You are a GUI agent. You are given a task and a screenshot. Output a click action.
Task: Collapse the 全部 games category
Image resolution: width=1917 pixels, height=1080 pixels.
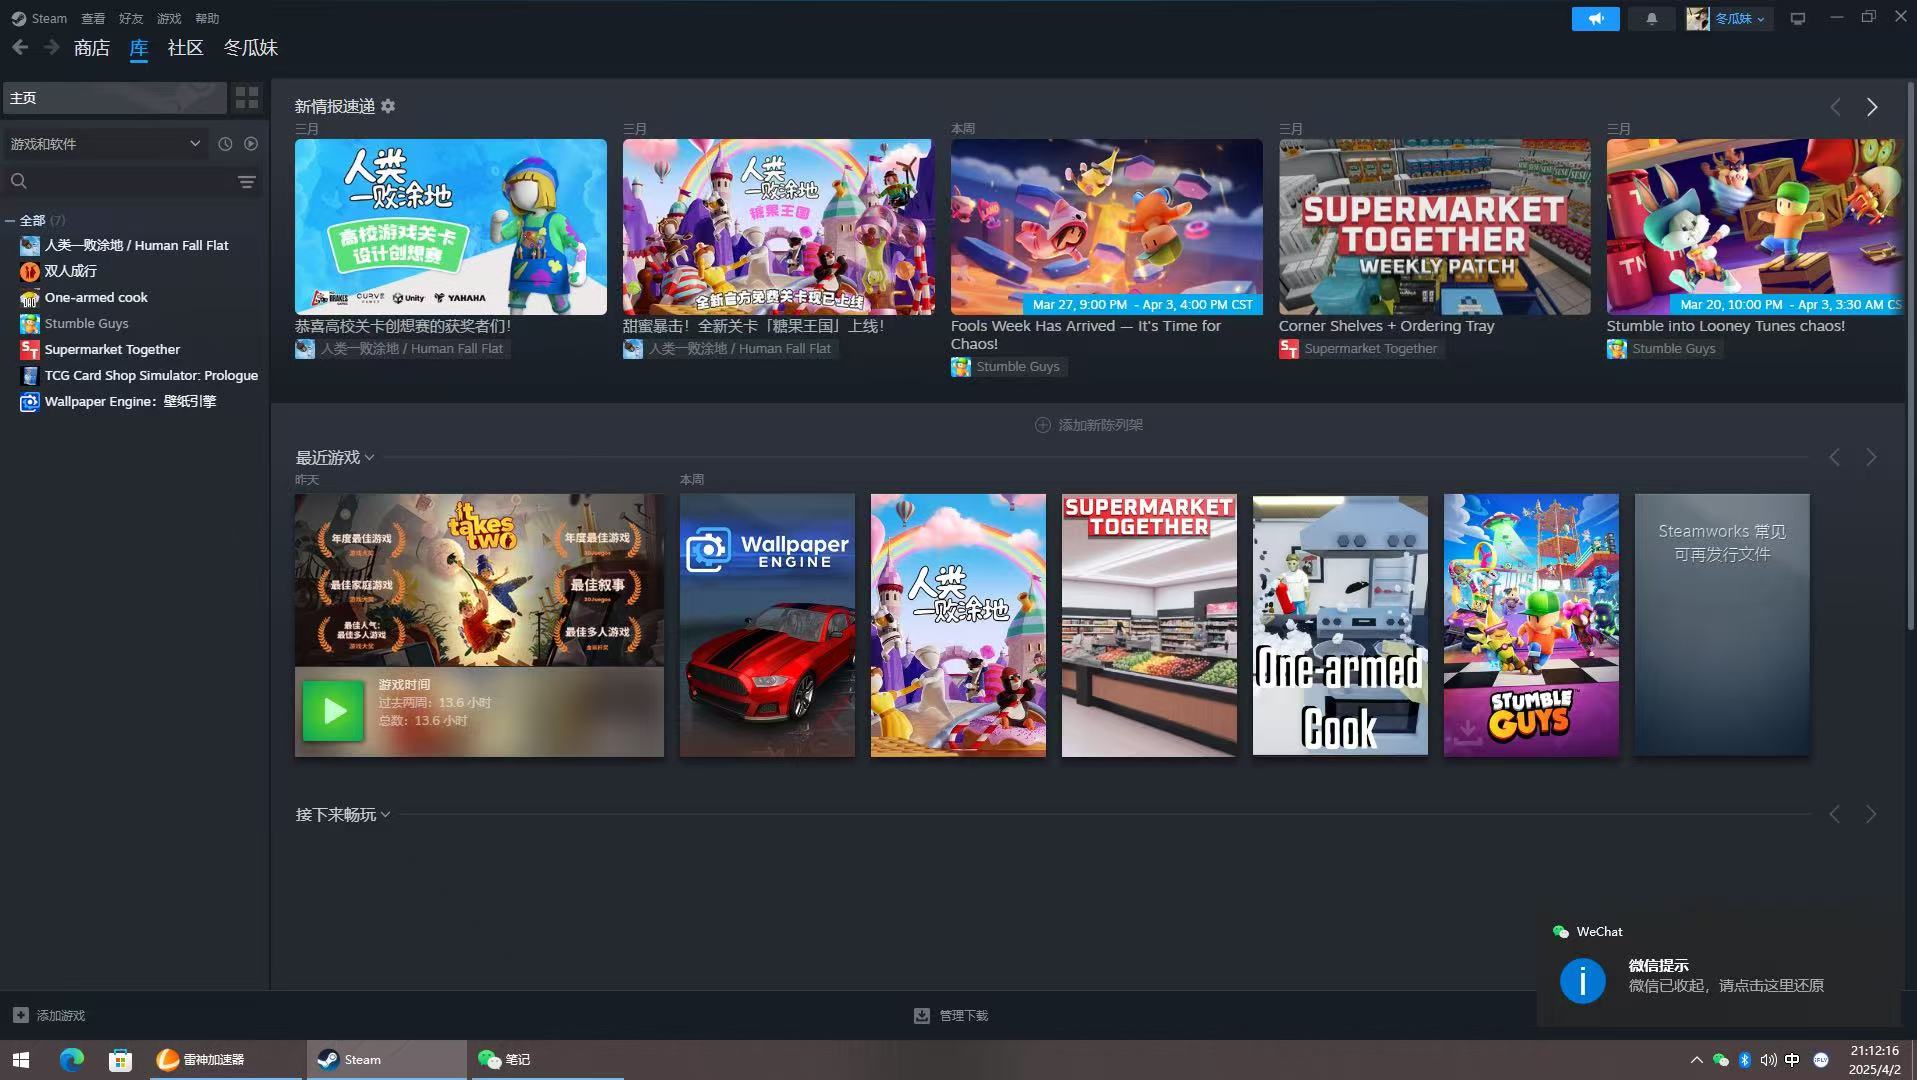point(10,220)
